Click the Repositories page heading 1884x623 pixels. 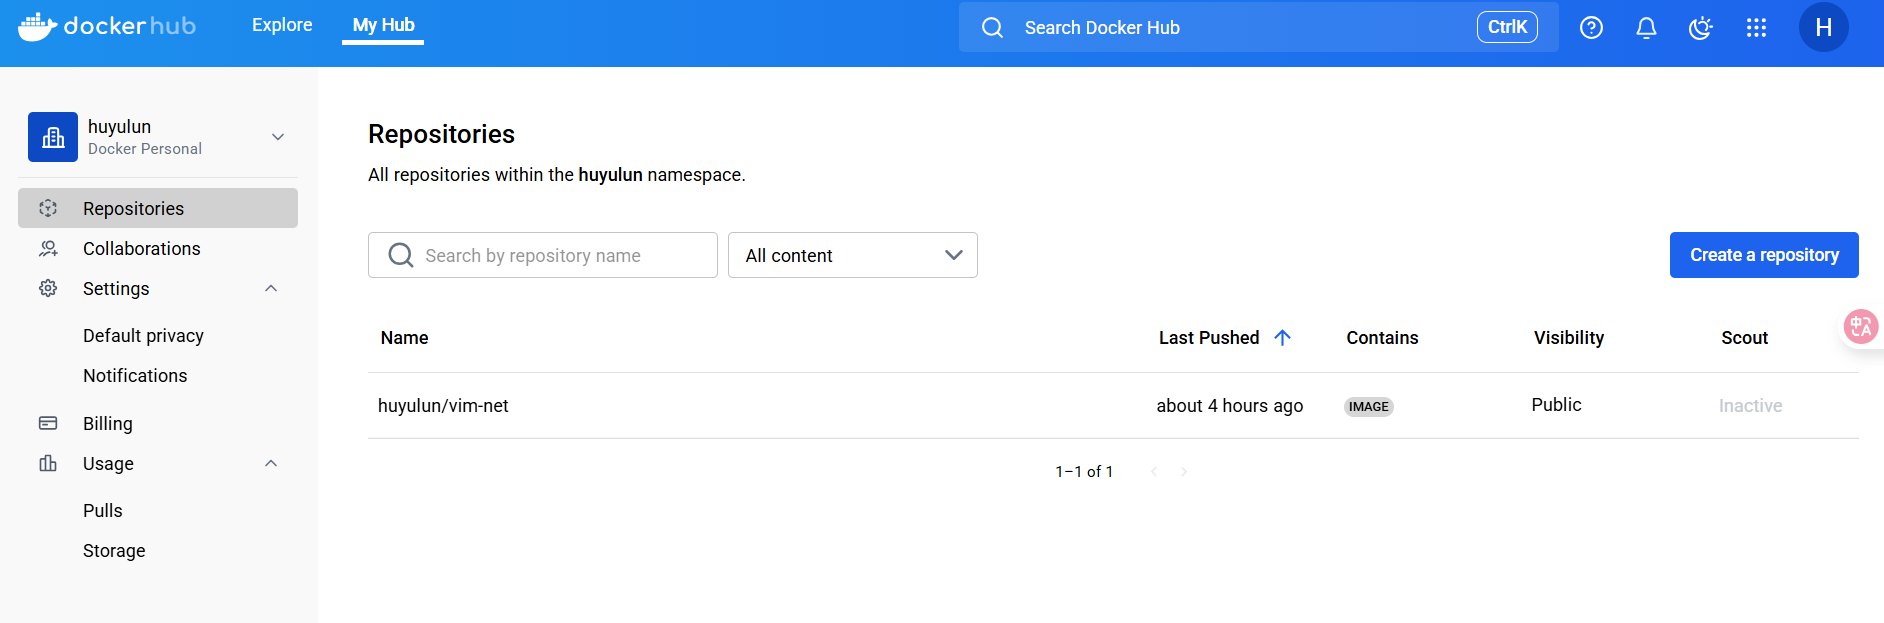point(441,134)
